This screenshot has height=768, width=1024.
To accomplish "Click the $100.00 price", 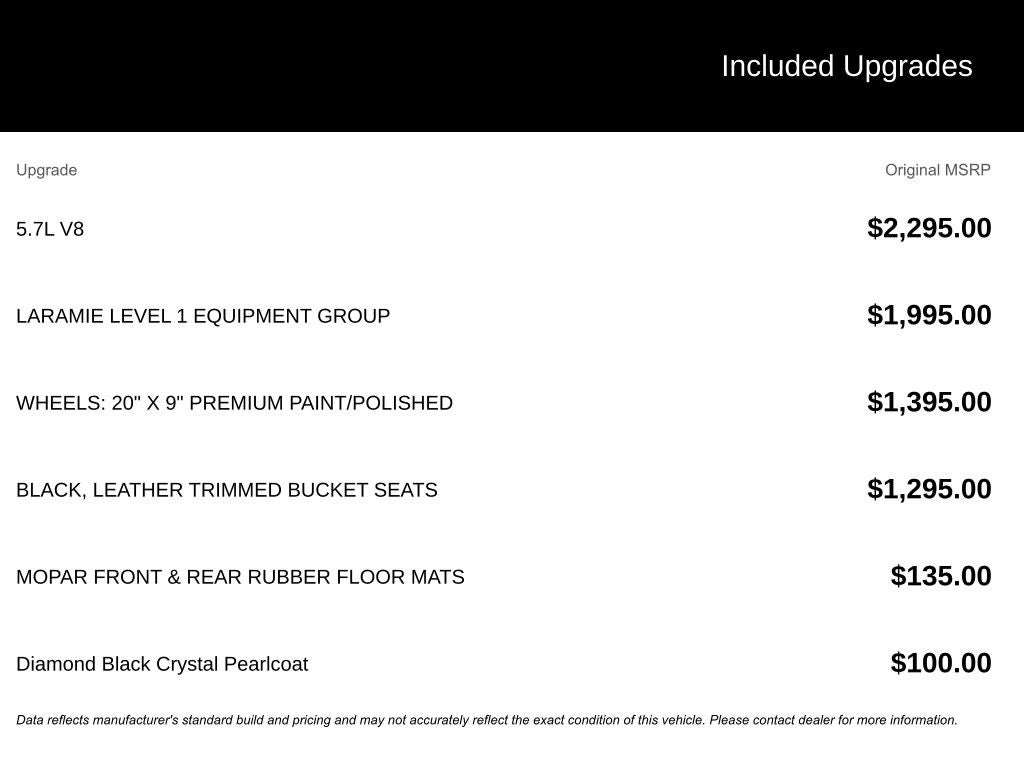I will [941, 663].
